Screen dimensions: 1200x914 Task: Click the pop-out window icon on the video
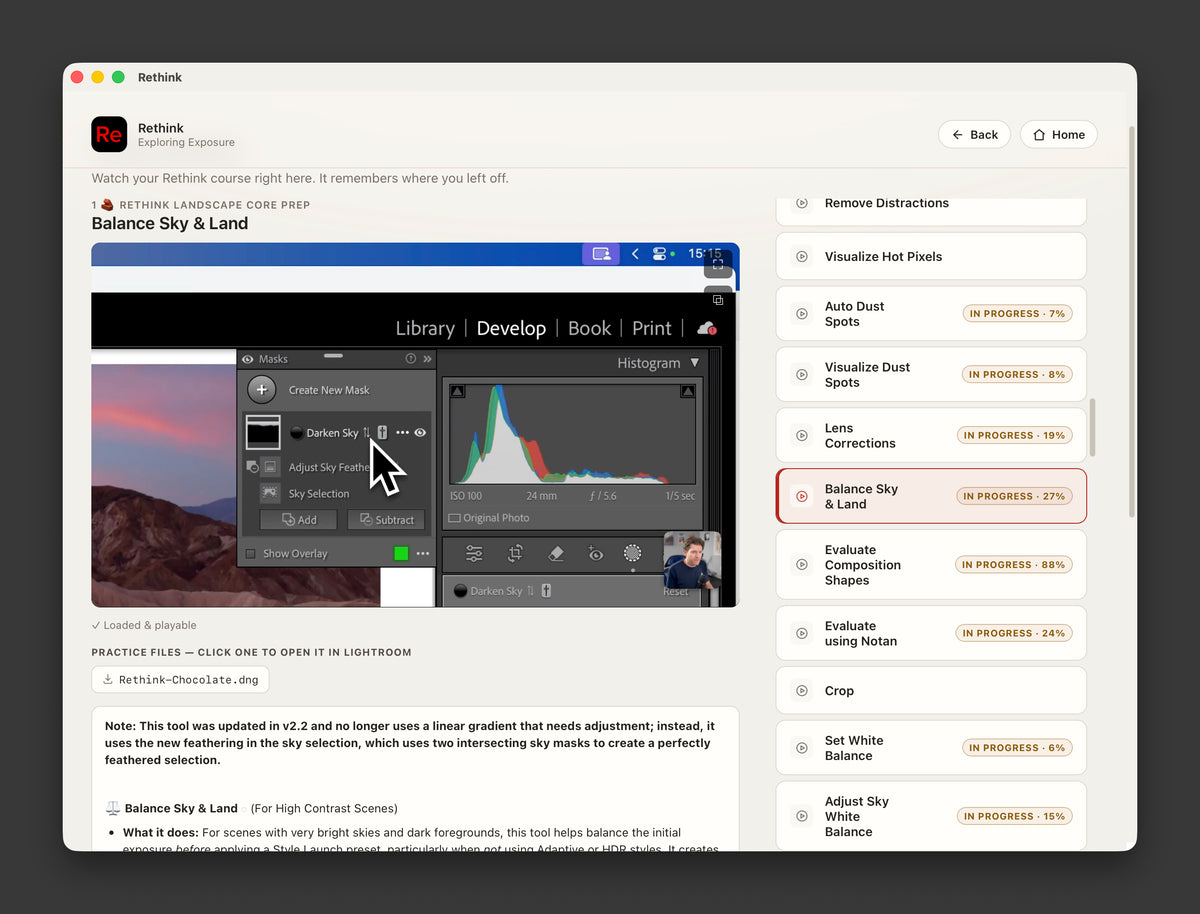click(718, 300)
